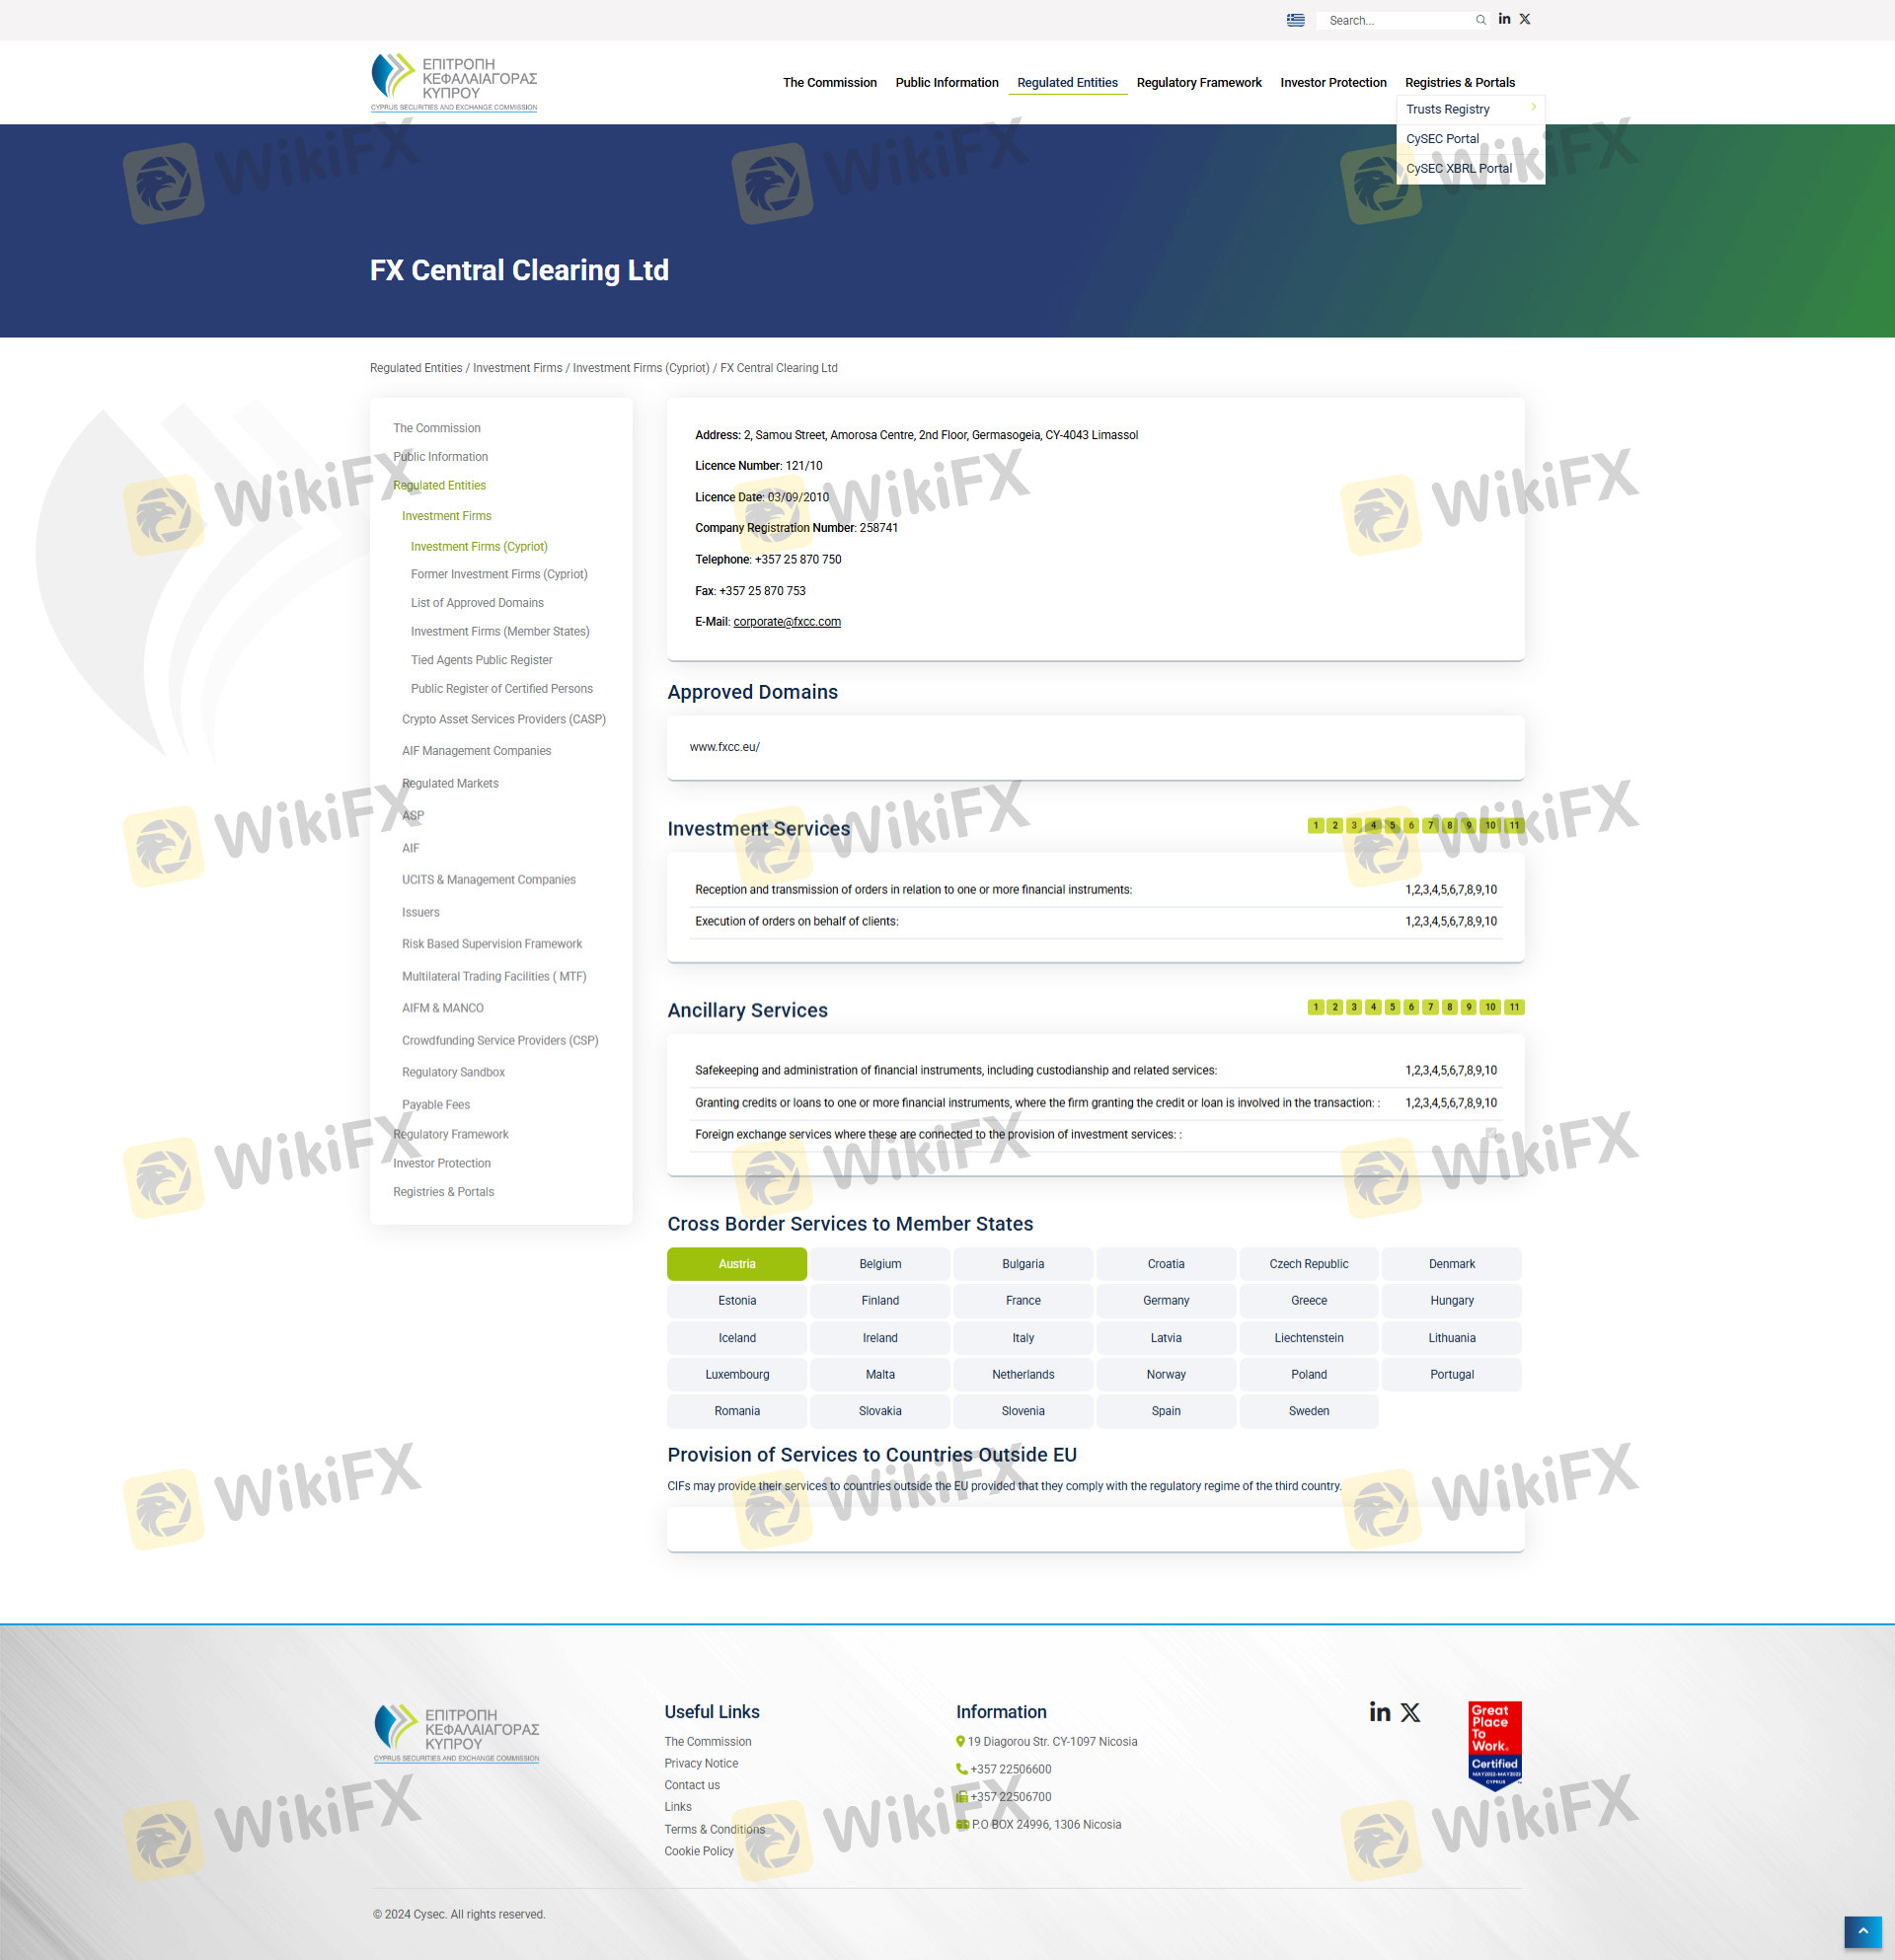
Task: Open corporate@fxcc.com email link
Action: (x=787, y=622)
